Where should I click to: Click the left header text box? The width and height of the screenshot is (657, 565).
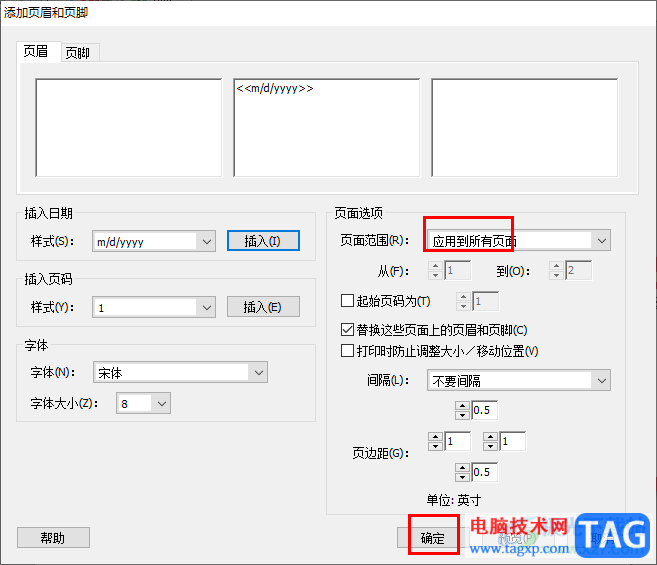[129, 127]
